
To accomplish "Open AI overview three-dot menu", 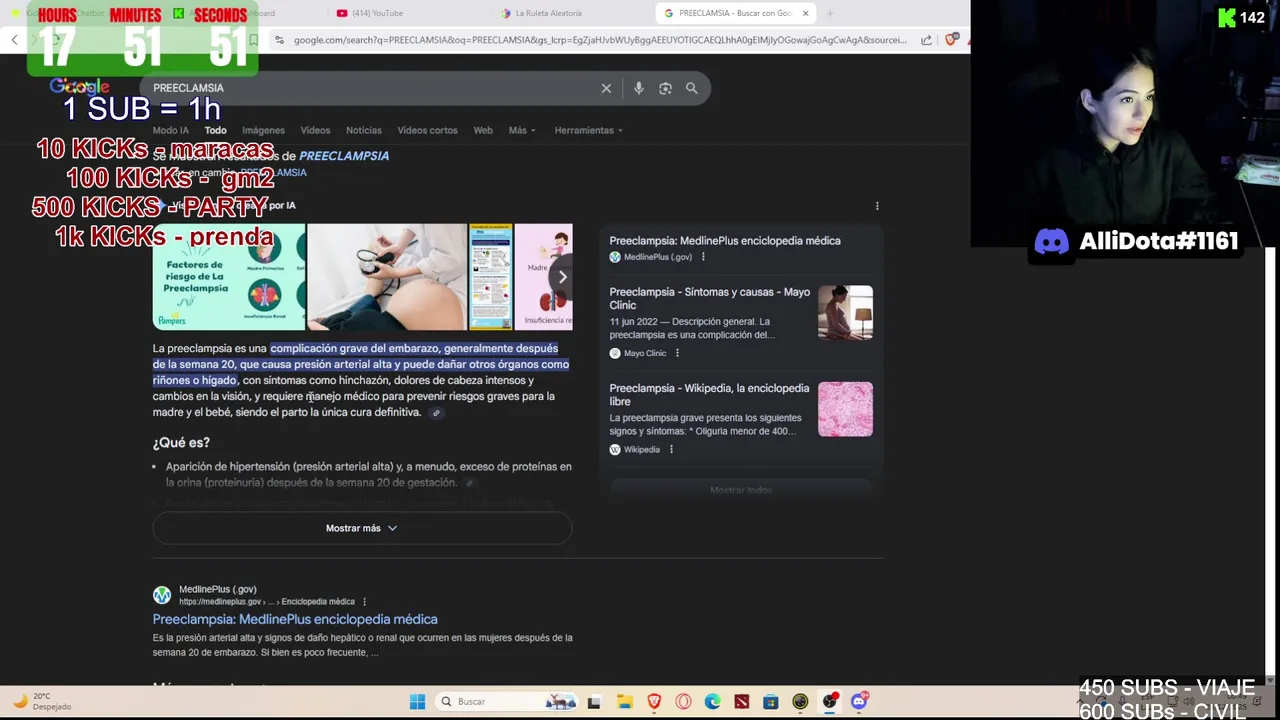I will pos(877,206).
